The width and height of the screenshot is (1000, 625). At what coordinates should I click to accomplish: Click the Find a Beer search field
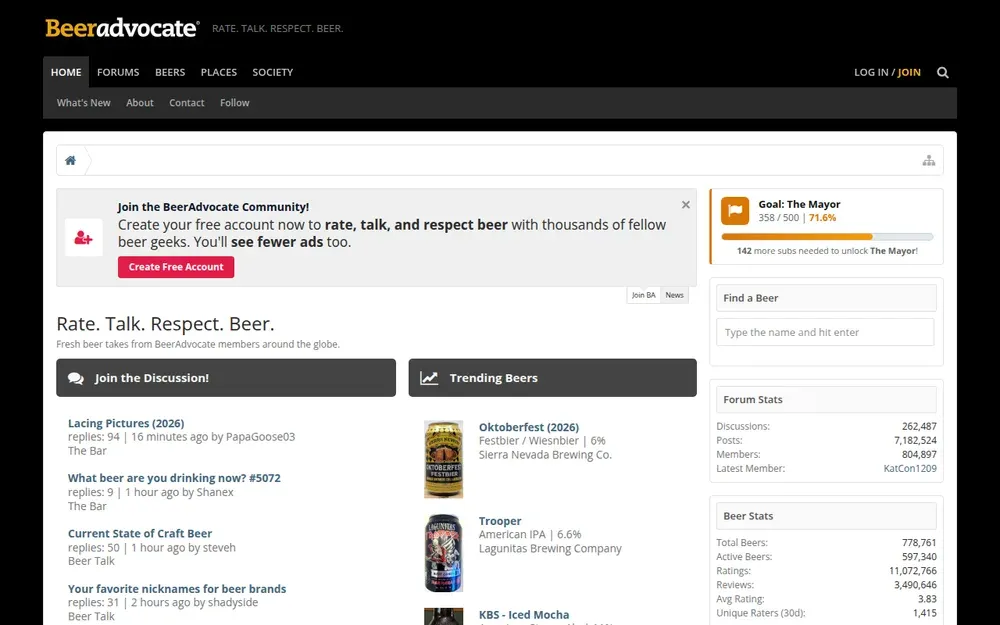(x=825, y=332)
